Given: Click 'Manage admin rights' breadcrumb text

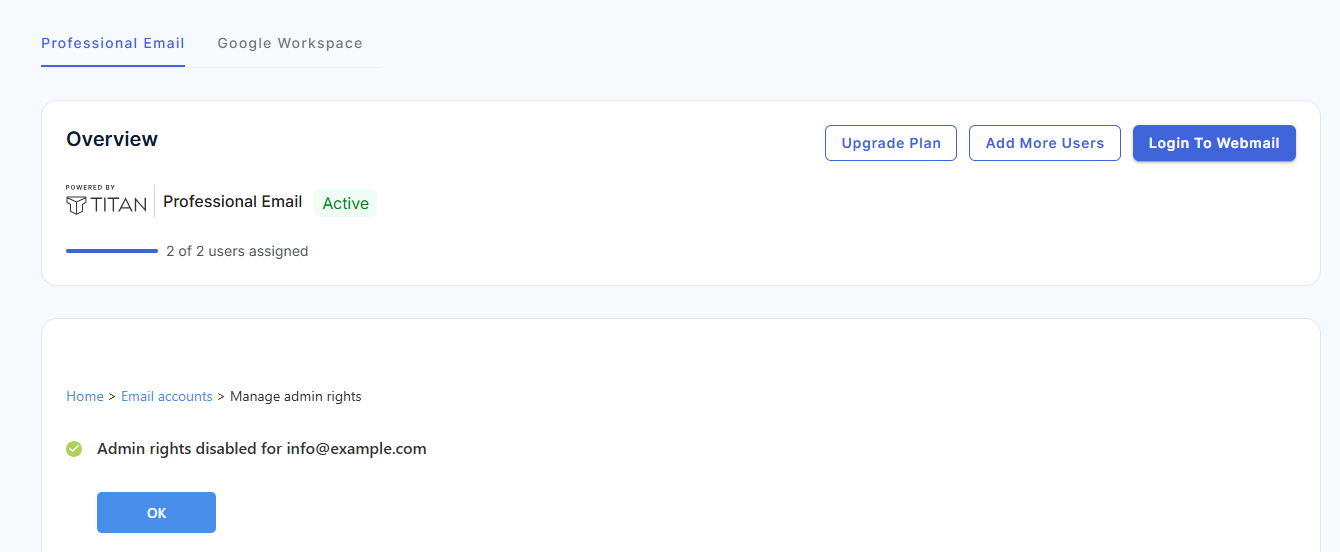Looking at the screenshot, I should 296,396.
